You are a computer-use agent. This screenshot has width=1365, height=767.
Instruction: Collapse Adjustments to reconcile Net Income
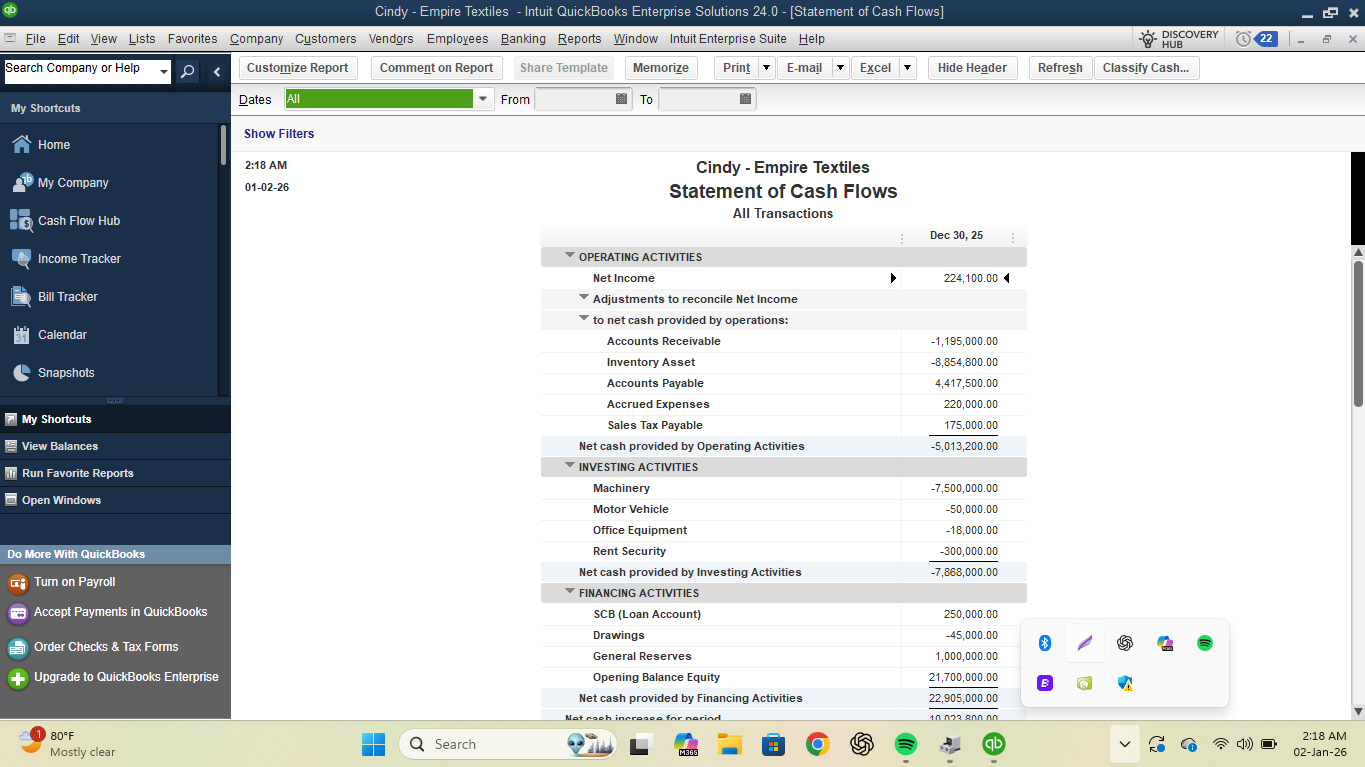coord(584,298)
